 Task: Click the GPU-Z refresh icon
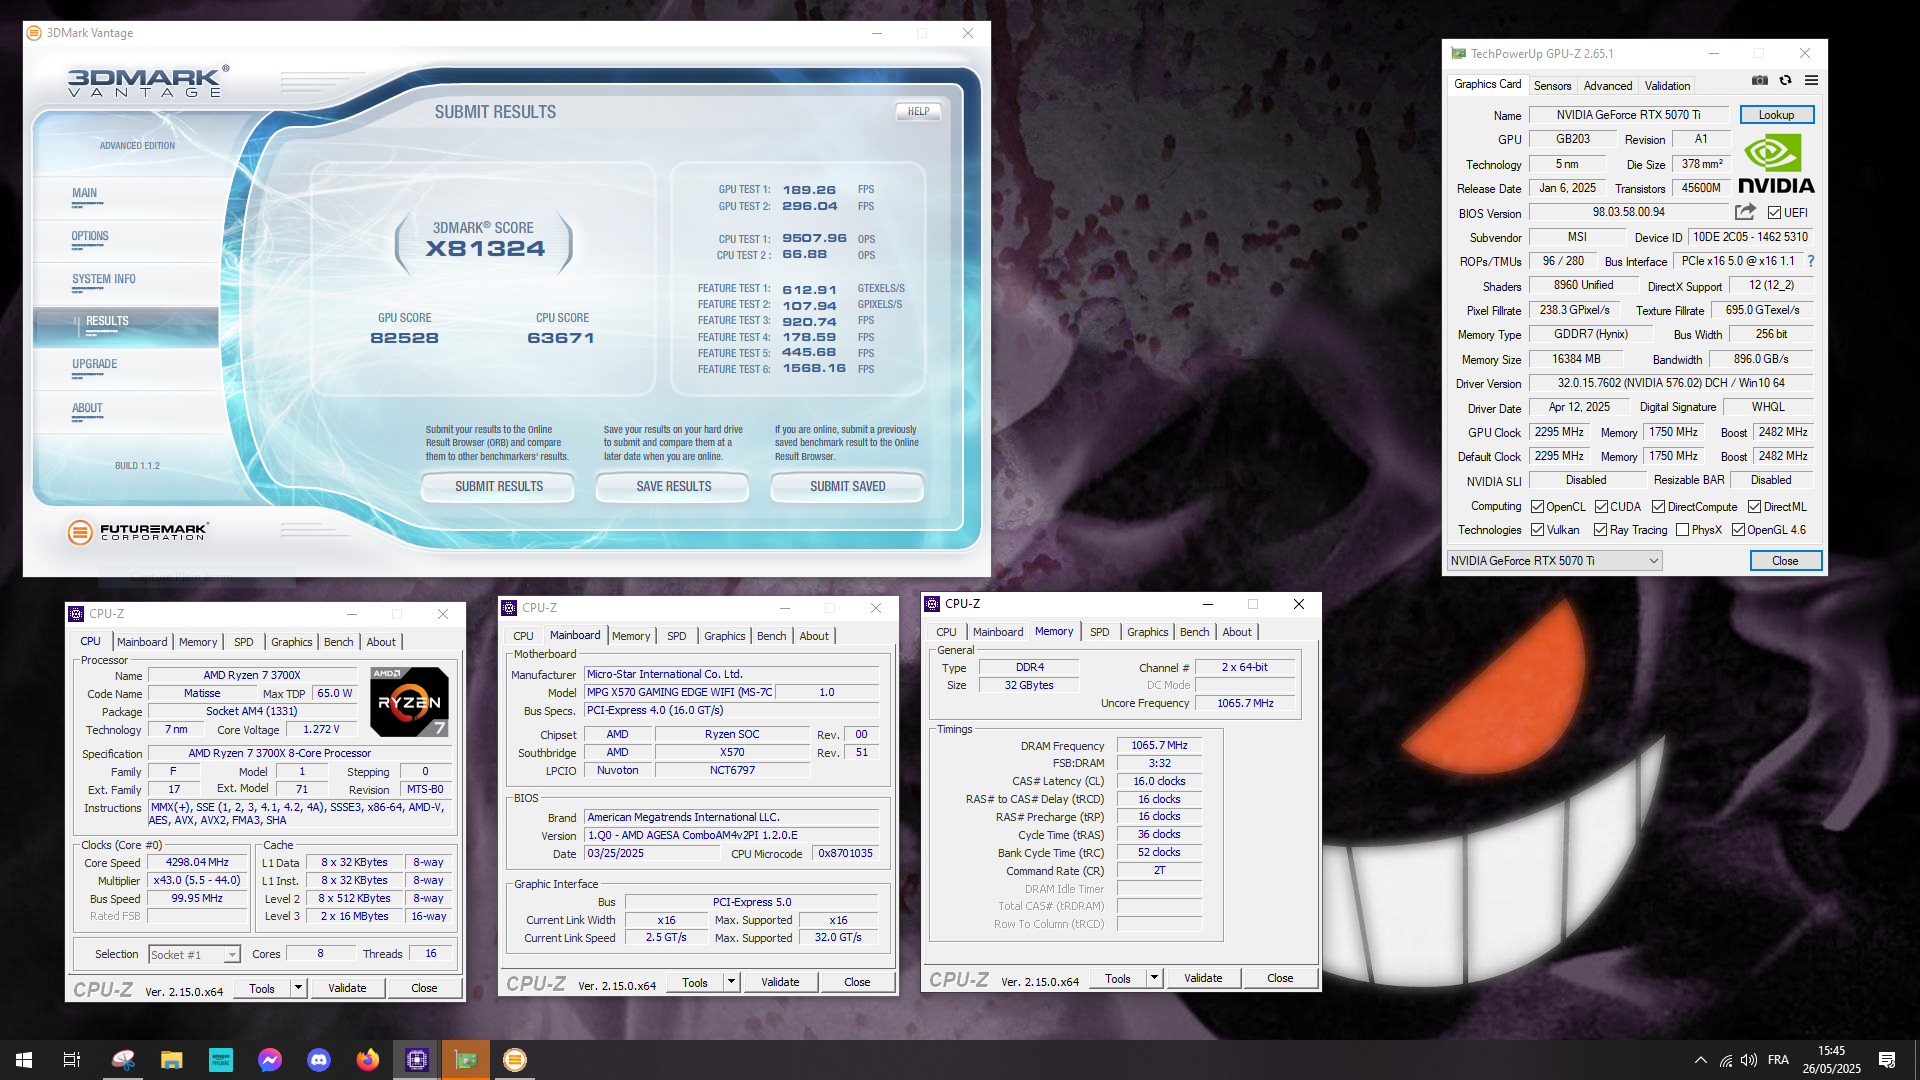coord(1785,80)
